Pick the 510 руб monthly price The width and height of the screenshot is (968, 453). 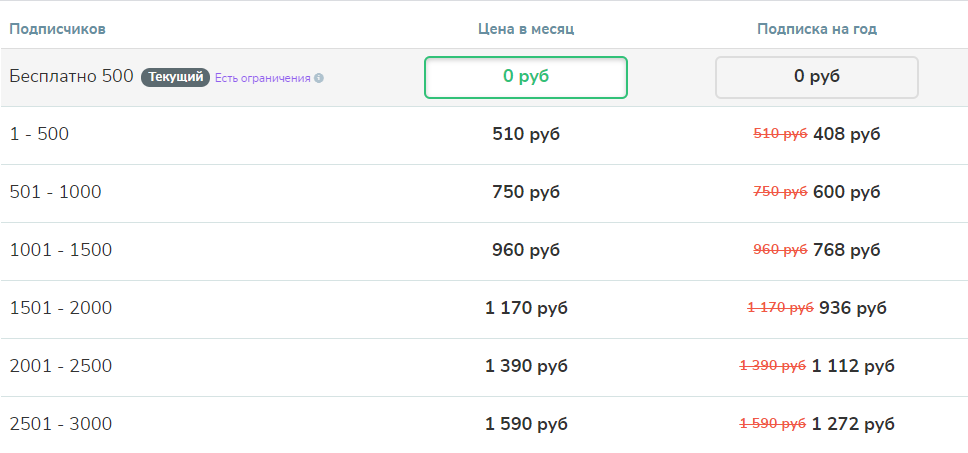tap(526, 134)
